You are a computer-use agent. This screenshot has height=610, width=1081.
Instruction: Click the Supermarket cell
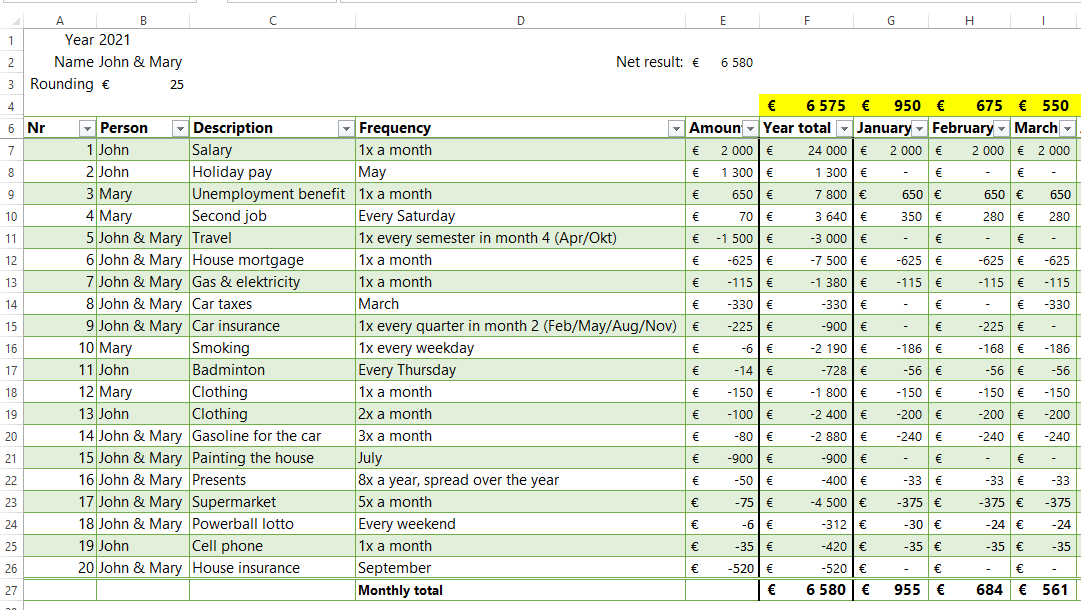coord(272,502)
